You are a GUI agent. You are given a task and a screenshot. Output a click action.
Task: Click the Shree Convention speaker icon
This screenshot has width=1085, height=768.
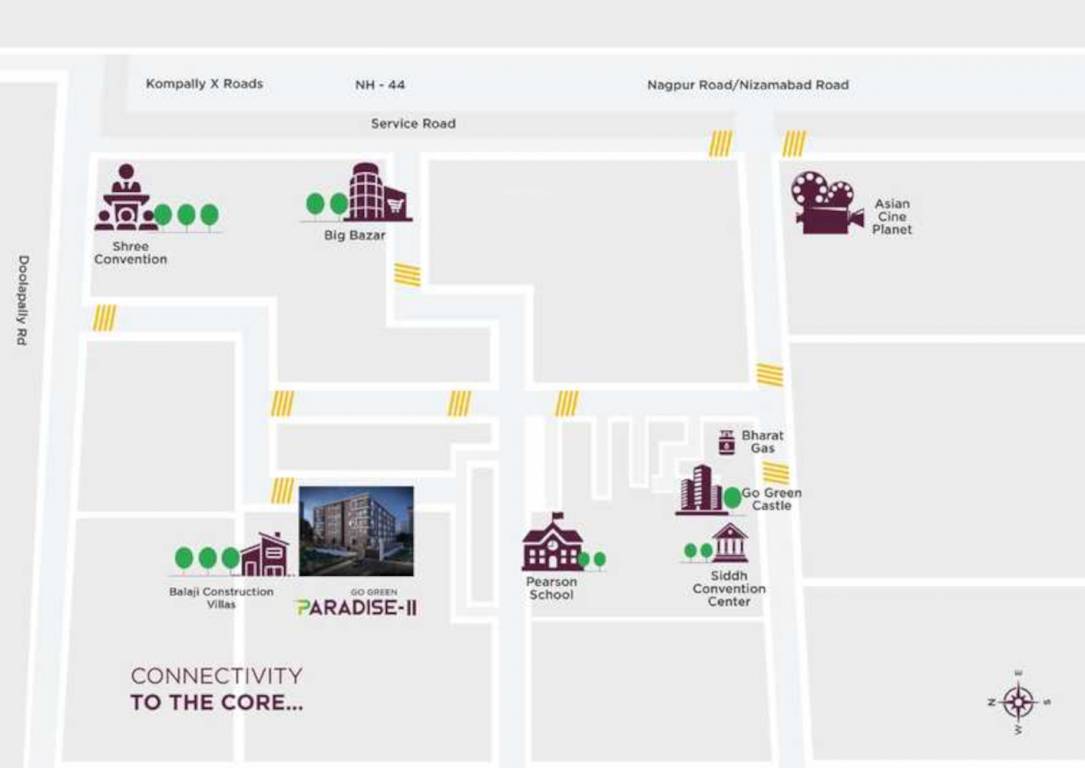pyautogui.click(x=126, y=200)
